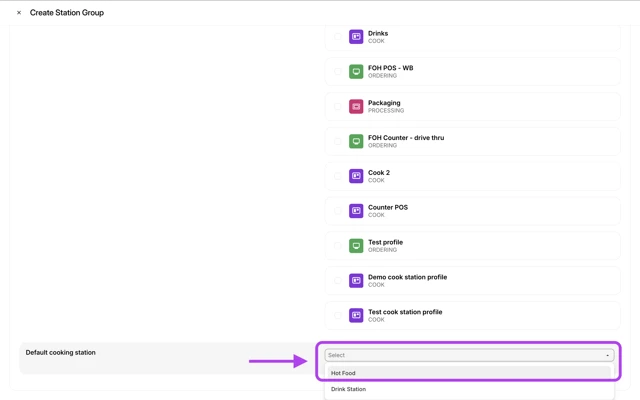Enable the Drinks station checkbox
This screenshot has width=640, height=400.
pyautogui.click(x=337, y=37)
